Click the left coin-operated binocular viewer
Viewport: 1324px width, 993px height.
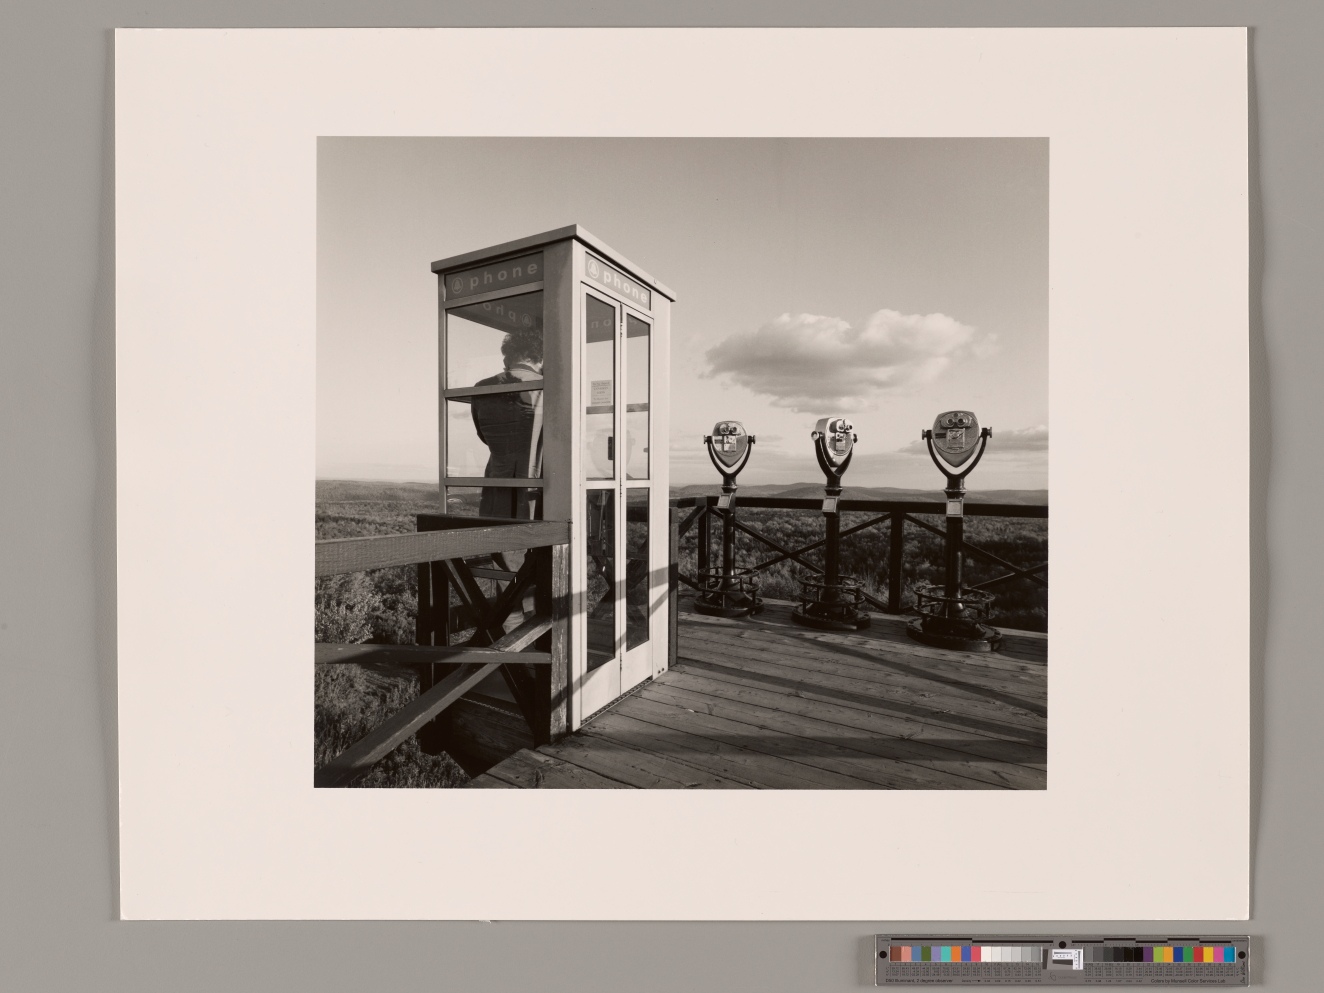click(729, 446)
